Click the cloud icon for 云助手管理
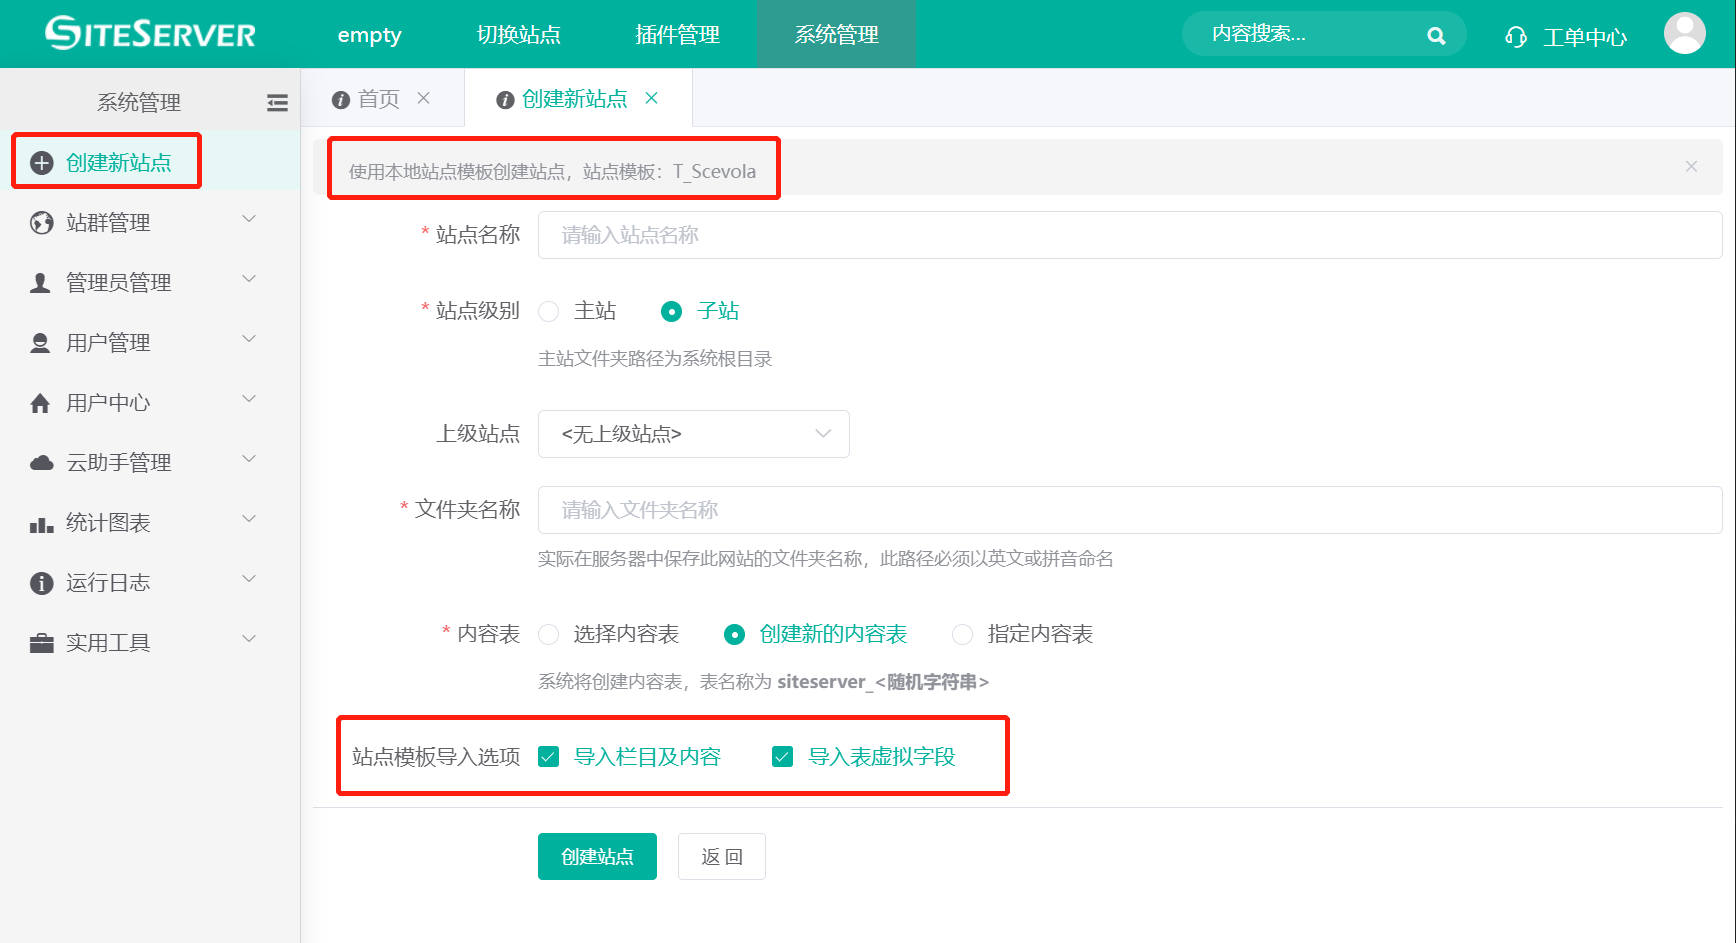Viewport: 1736px width, 943px height. tap(40, 461)
